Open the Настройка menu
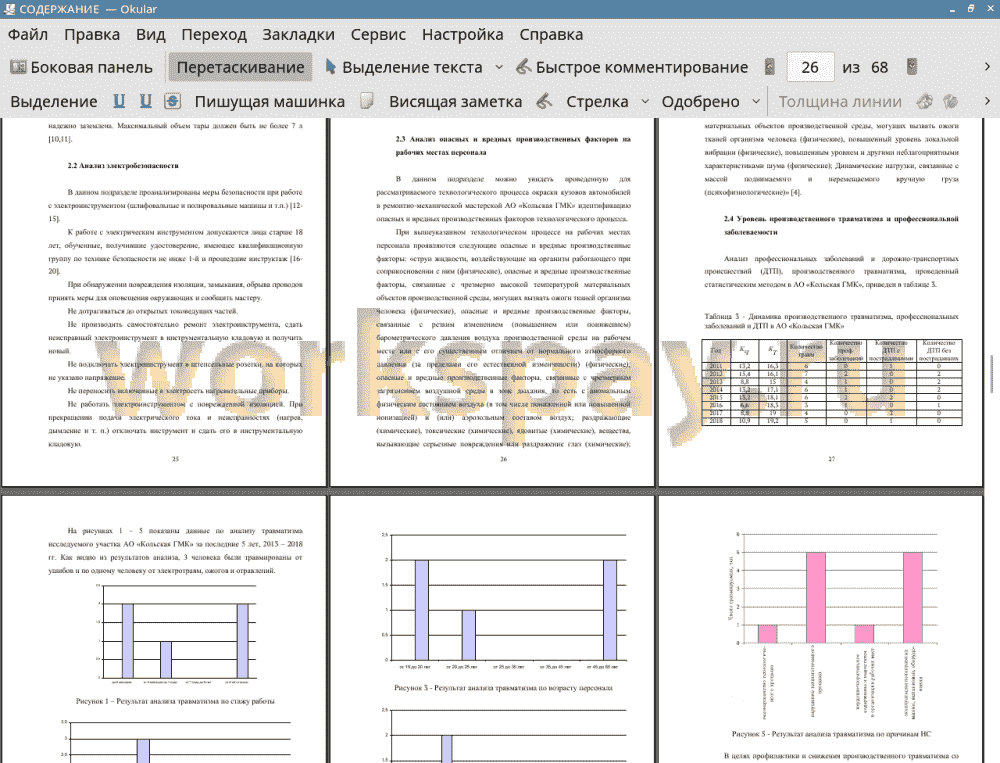Image resolution: width=1000 pixels, height=763 pixels. click(462, 34)
